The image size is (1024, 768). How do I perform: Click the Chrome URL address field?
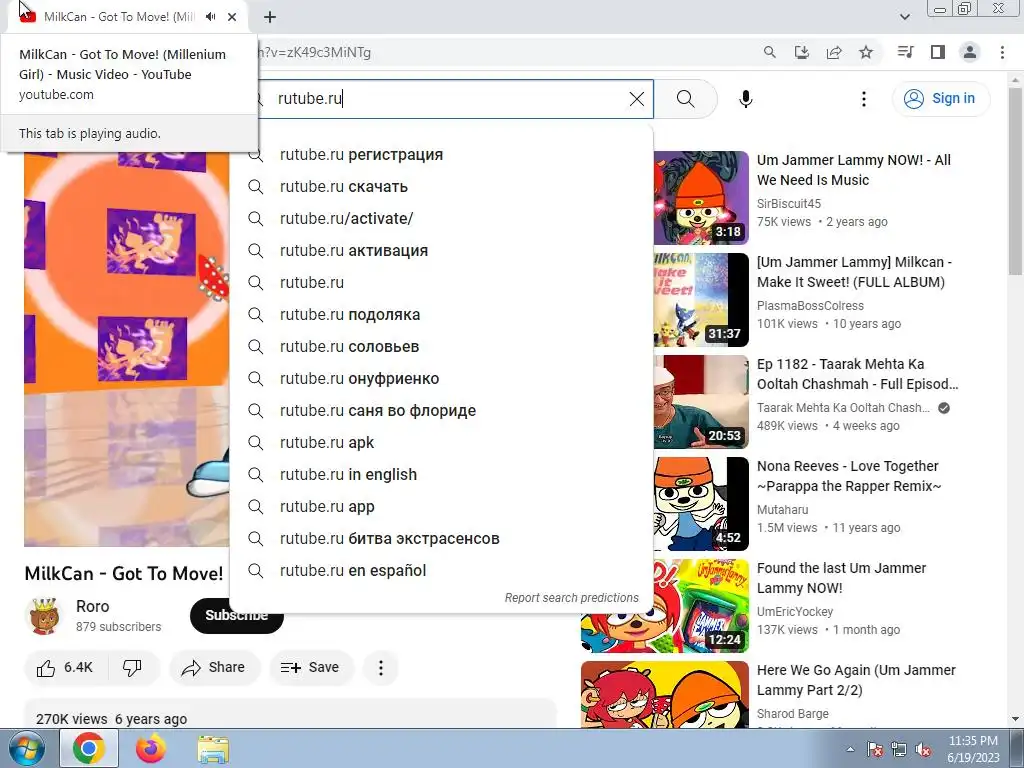(x=503, y=52)
